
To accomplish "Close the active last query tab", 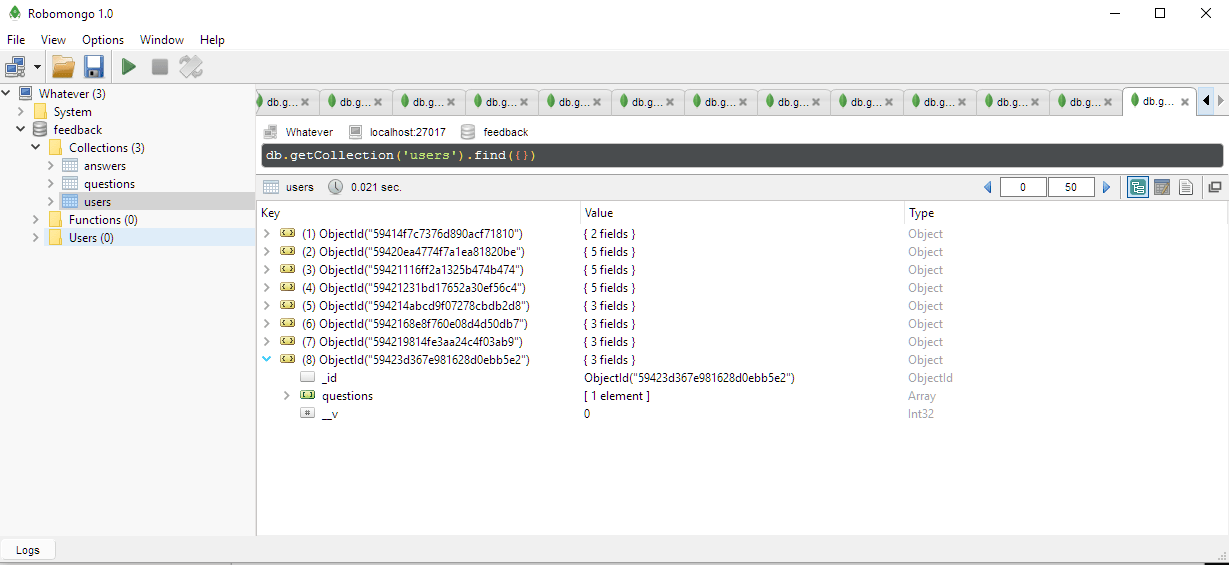I will click(x=1185, y=102).
